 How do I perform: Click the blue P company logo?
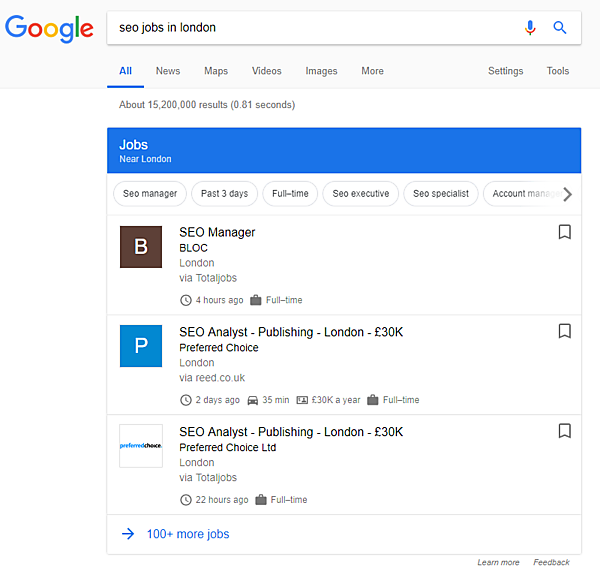(141, 346)
